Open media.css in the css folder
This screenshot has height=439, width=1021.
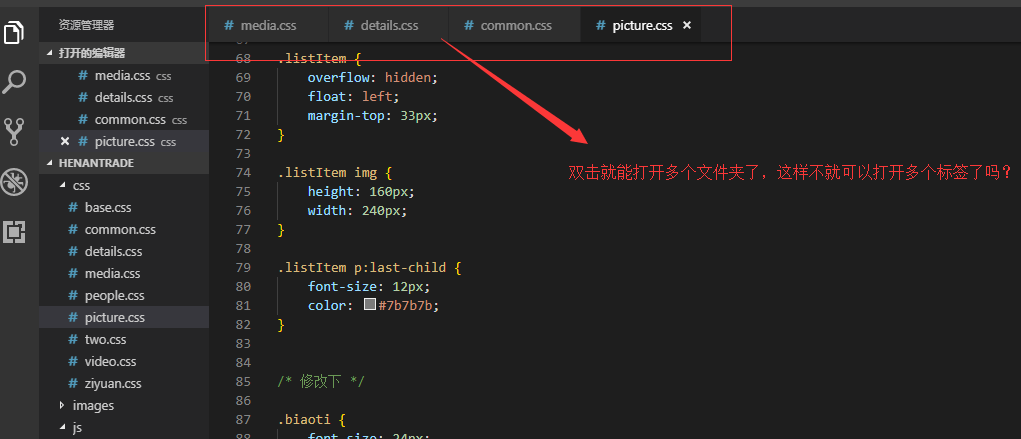tap(124, 274)
